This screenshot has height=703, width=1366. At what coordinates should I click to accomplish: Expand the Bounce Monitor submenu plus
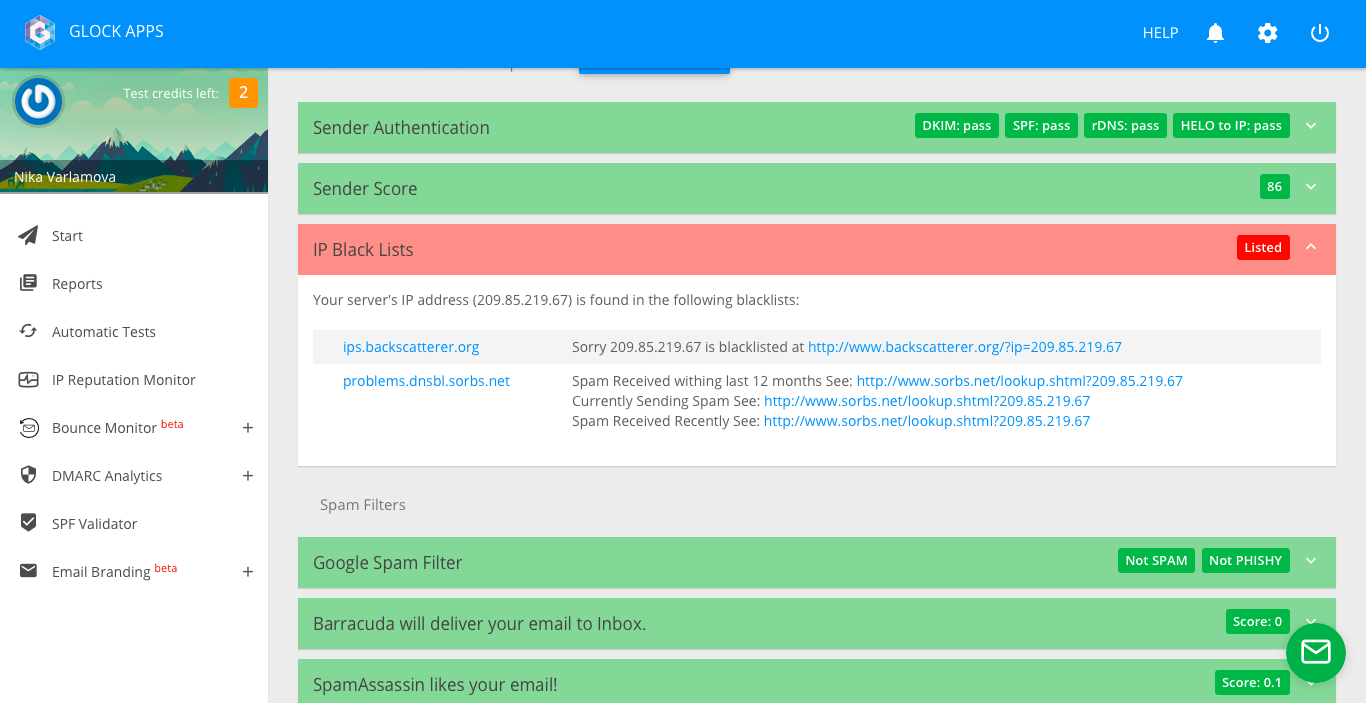coord(248,428)
